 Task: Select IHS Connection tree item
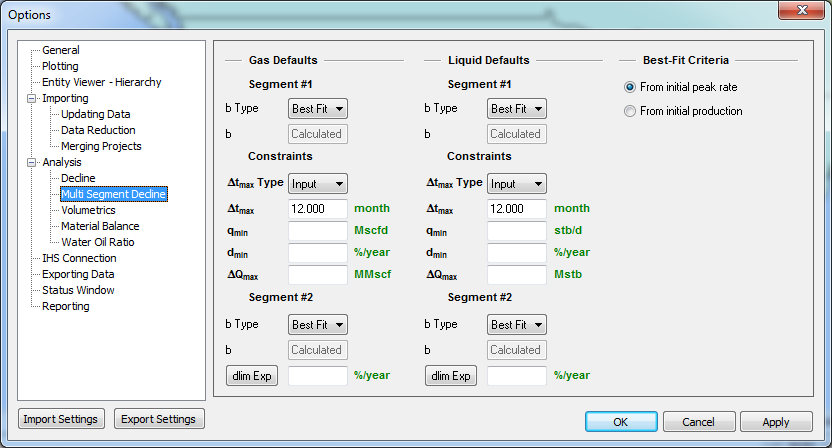pyautogui.click(x=79, y=258)
